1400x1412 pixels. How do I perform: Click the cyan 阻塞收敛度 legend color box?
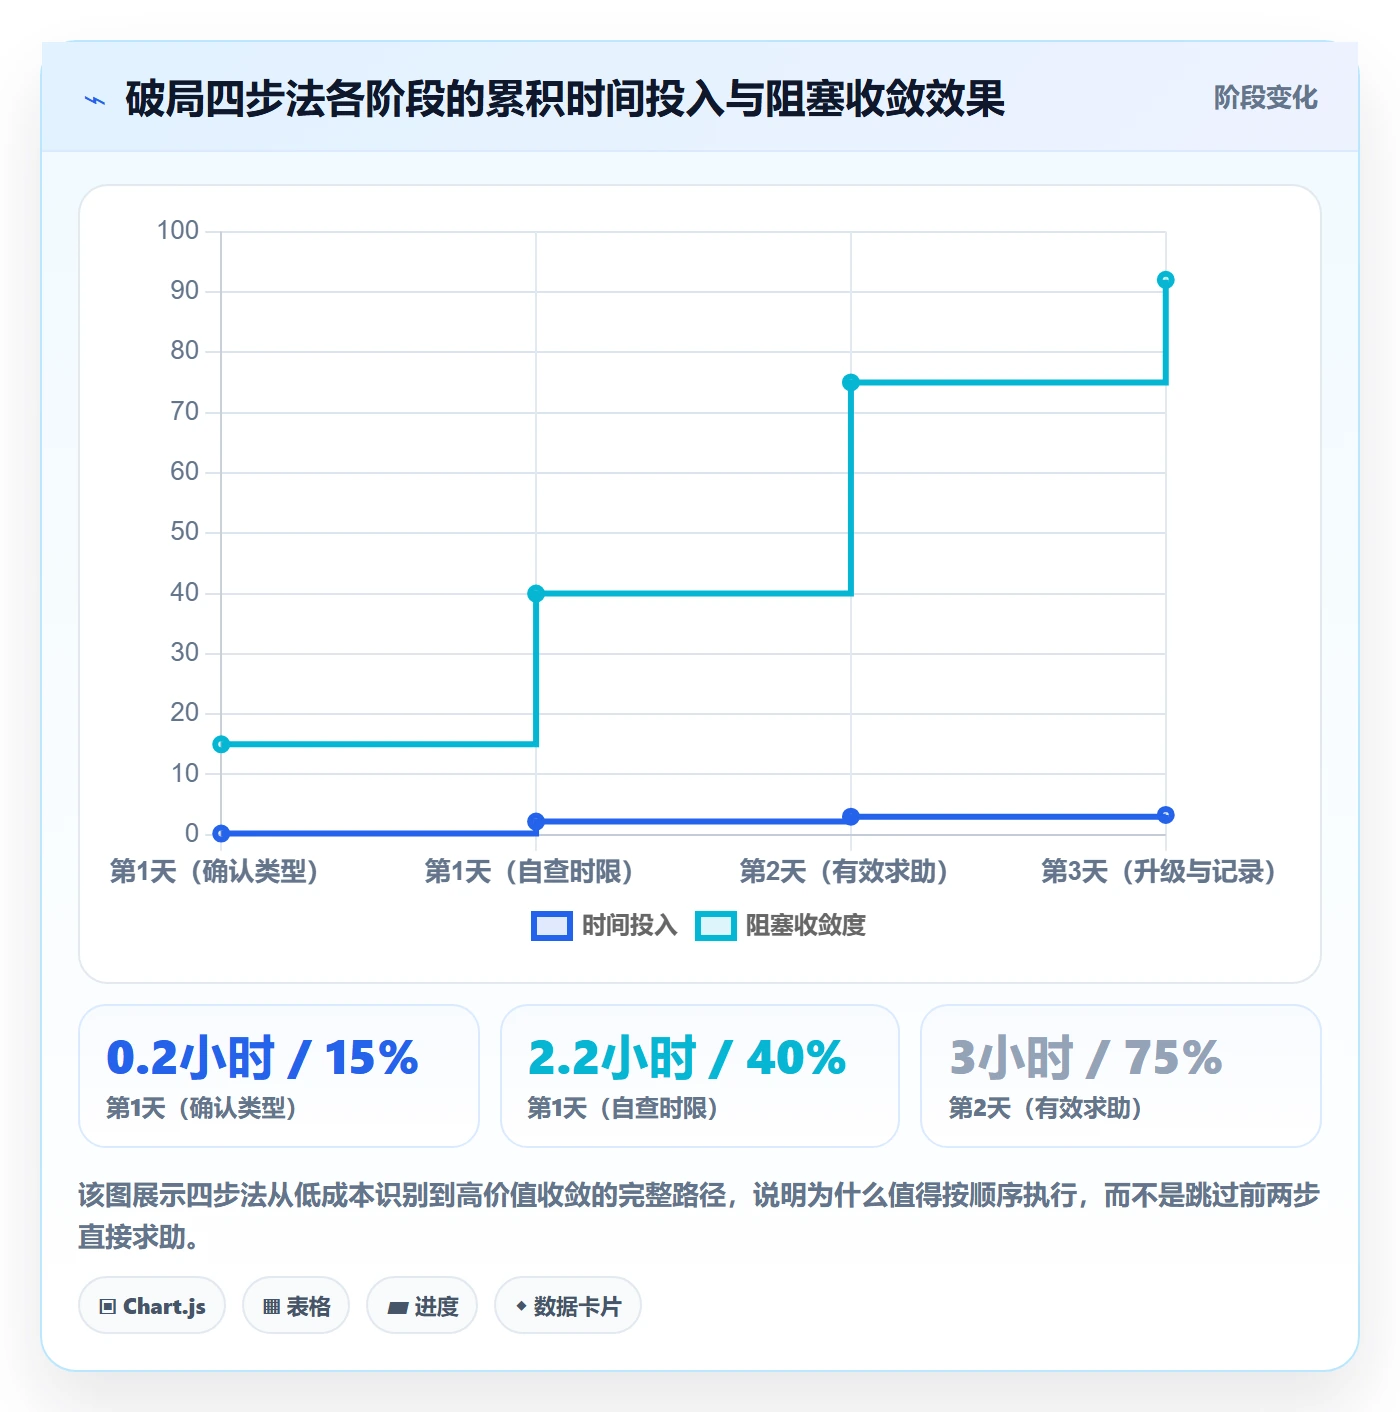click(716, 926)
